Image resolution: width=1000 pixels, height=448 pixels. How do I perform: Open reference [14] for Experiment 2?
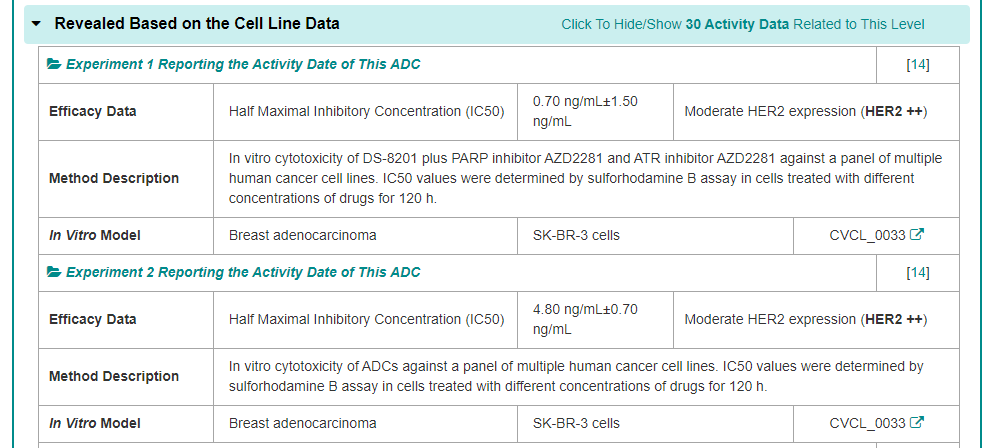pyautogui.click(x=917, y=273)
